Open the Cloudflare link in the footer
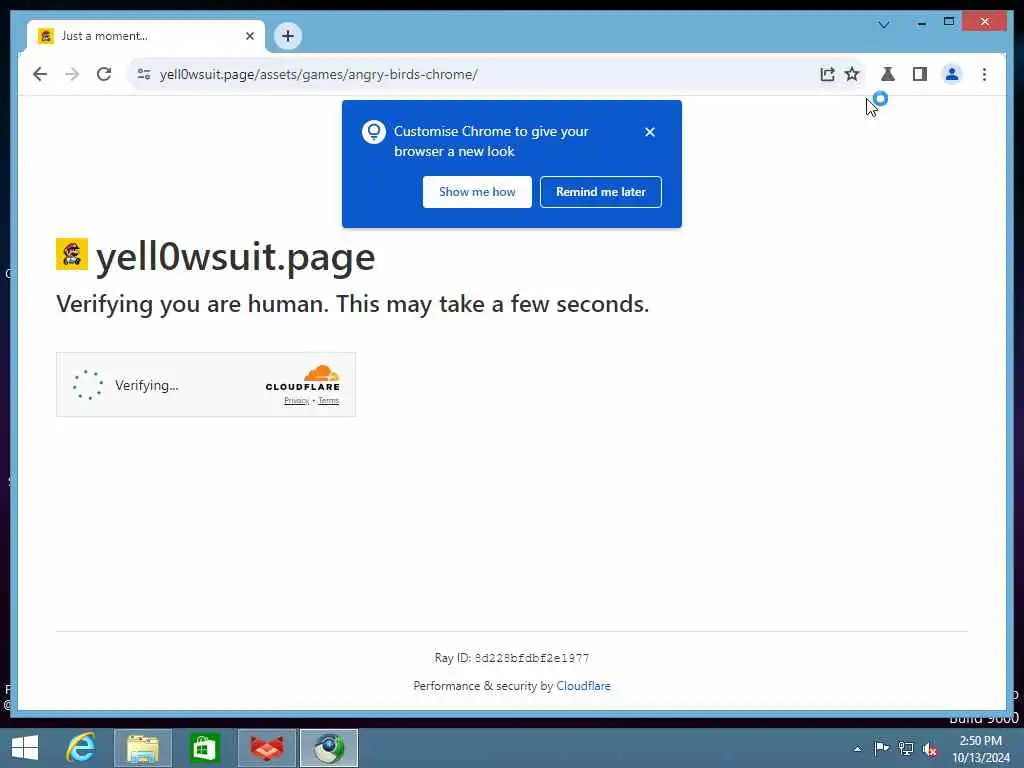Viewport: 1024px width, 768px height. click(583, 686)
